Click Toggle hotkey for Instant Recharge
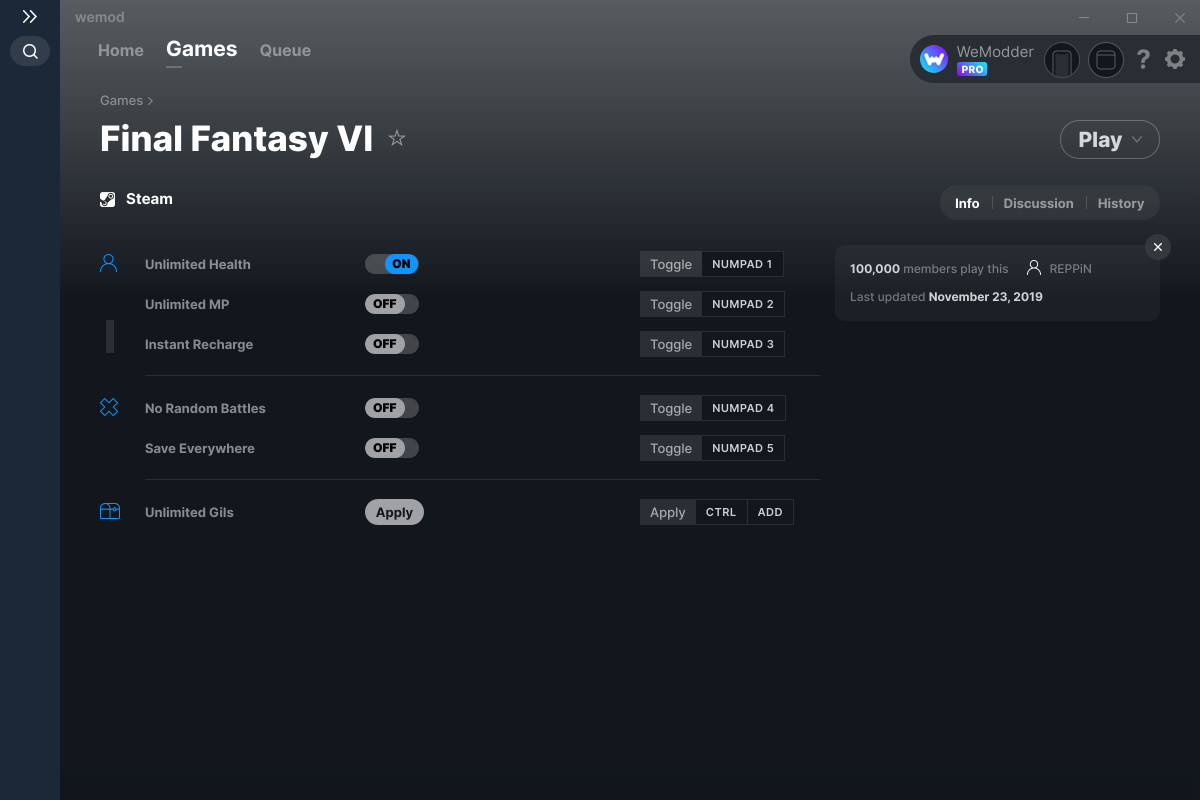 [671, 344]
